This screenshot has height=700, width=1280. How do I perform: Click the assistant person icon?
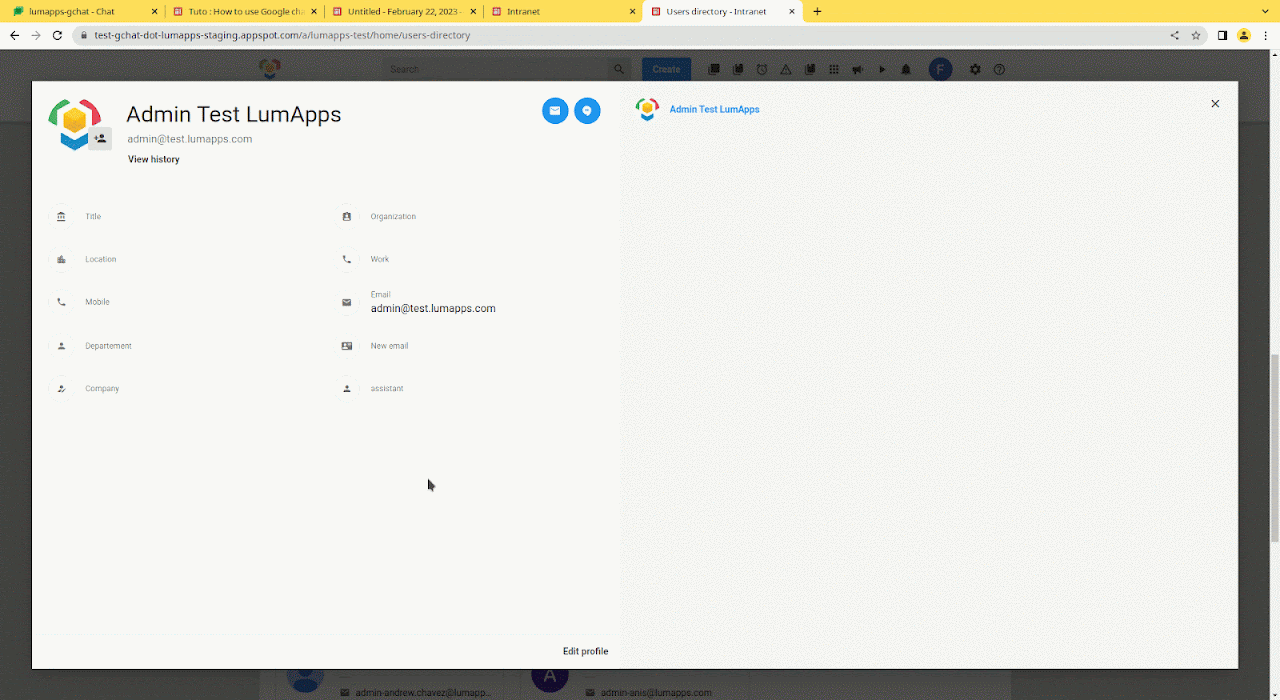(x=347, y=388)
